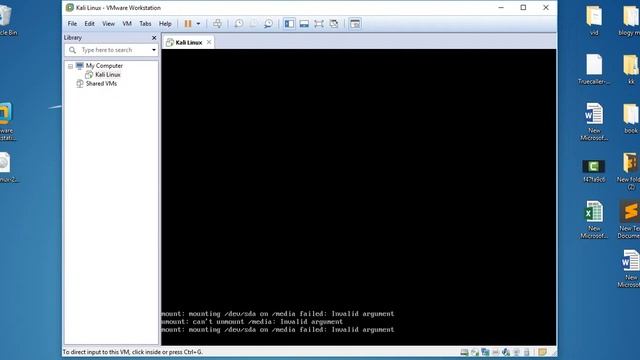The image size is (640, 360).
Task: Open the library search filter dropdown
Action: [154, 50]
